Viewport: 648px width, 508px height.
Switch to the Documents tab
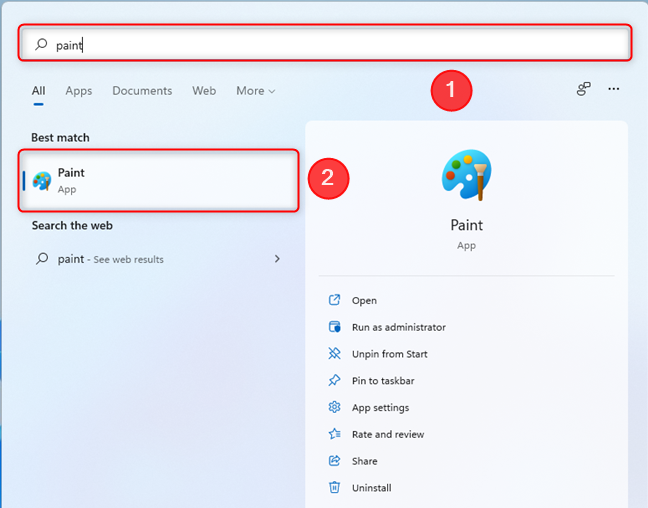[142, 91]
